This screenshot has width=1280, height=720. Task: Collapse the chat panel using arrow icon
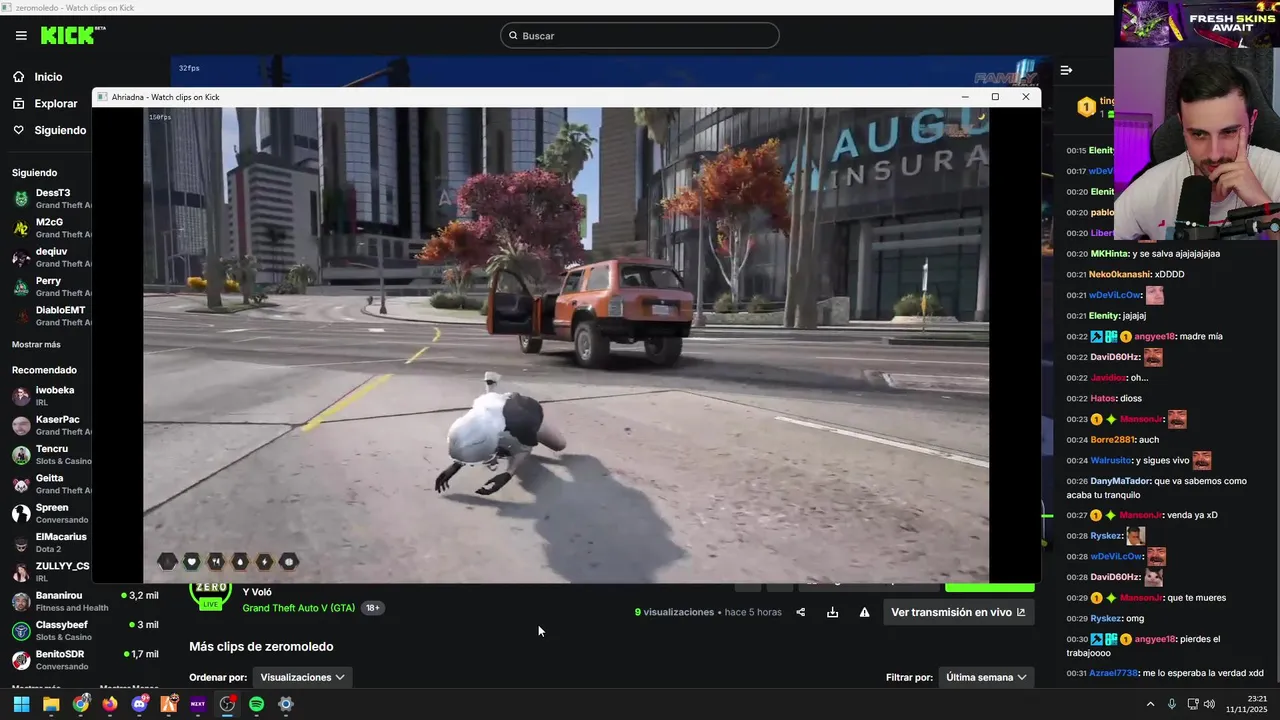tap(1066, 70)
